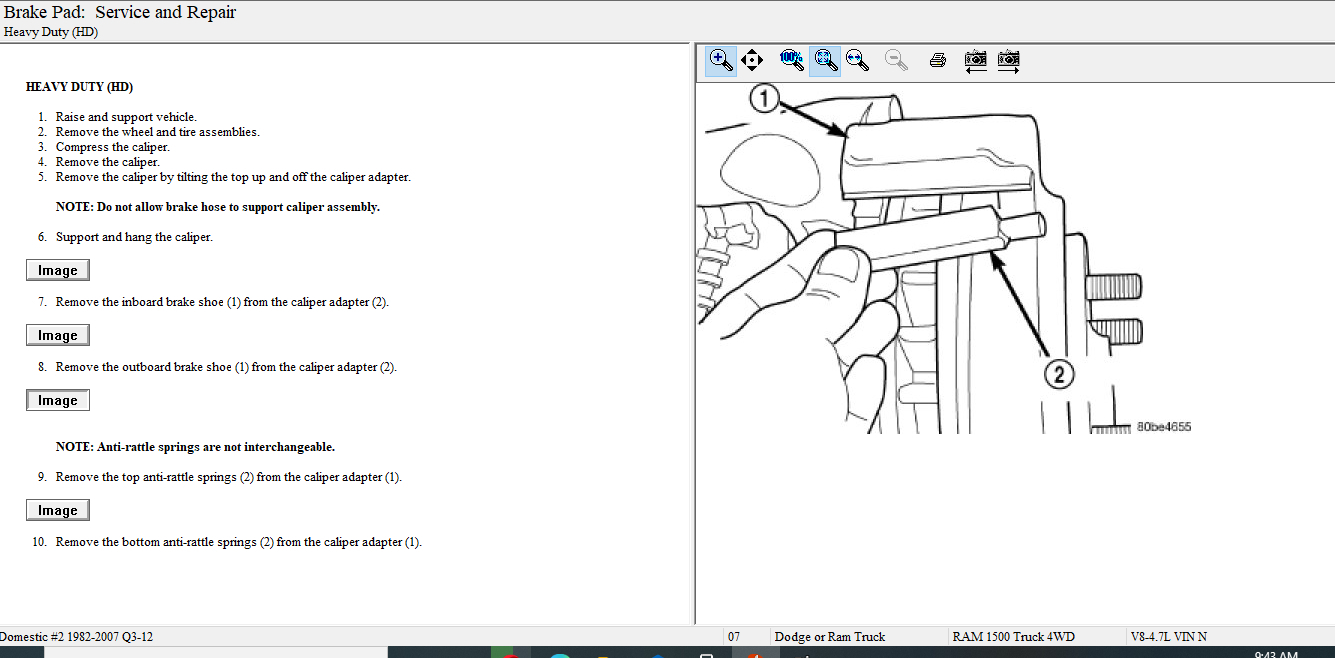This screenshot has height=658, width=1335.
Task: Click step 5 about tilting the caliper
Action: (233, 177)
